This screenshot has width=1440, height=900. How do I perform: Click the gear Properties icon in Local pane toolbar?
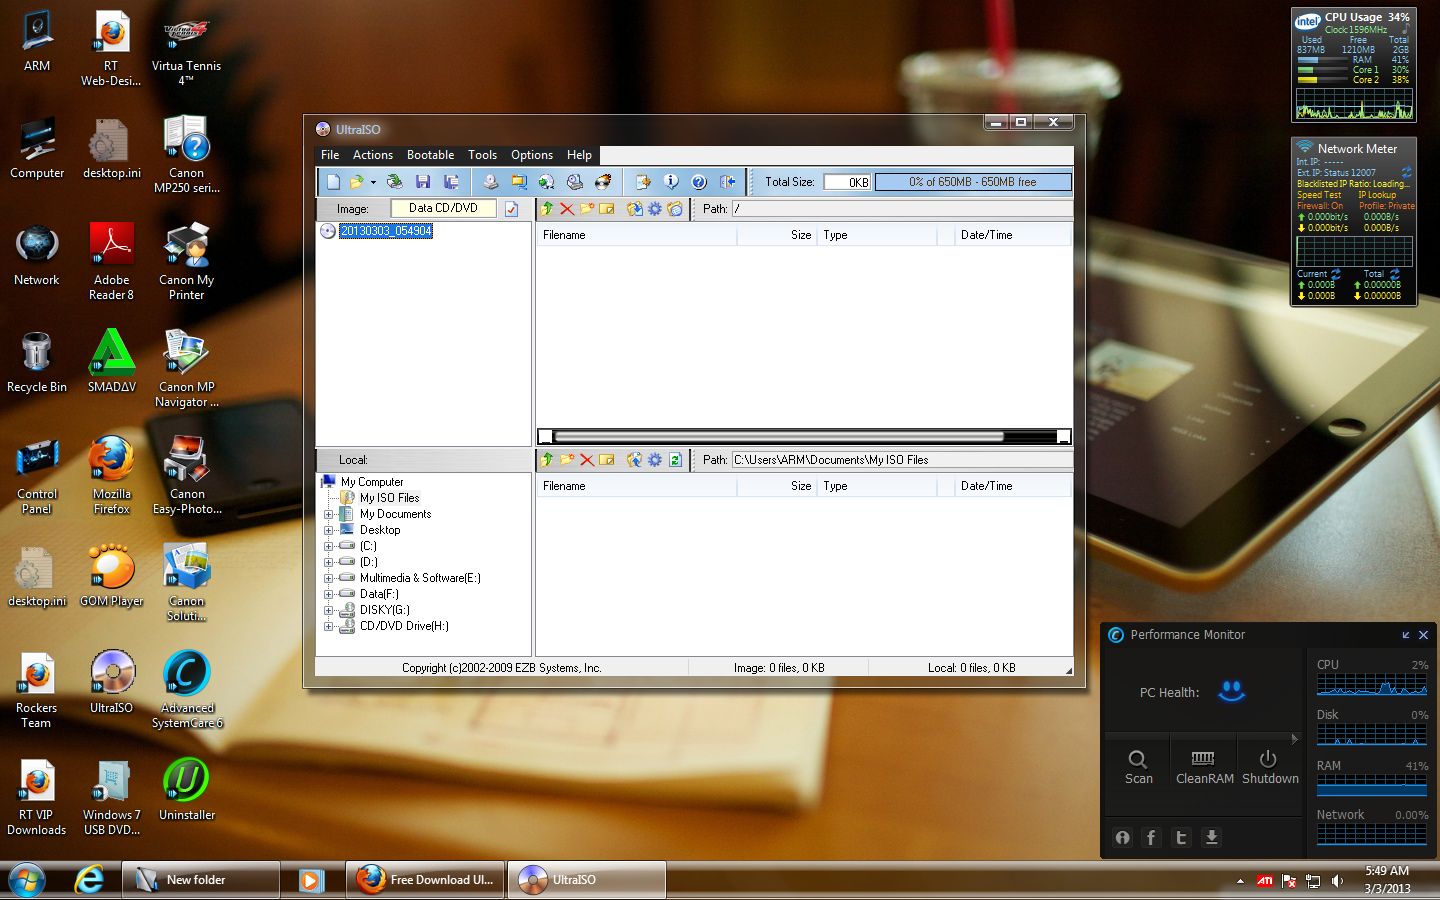pyautogui.click(x=654, y=460)
